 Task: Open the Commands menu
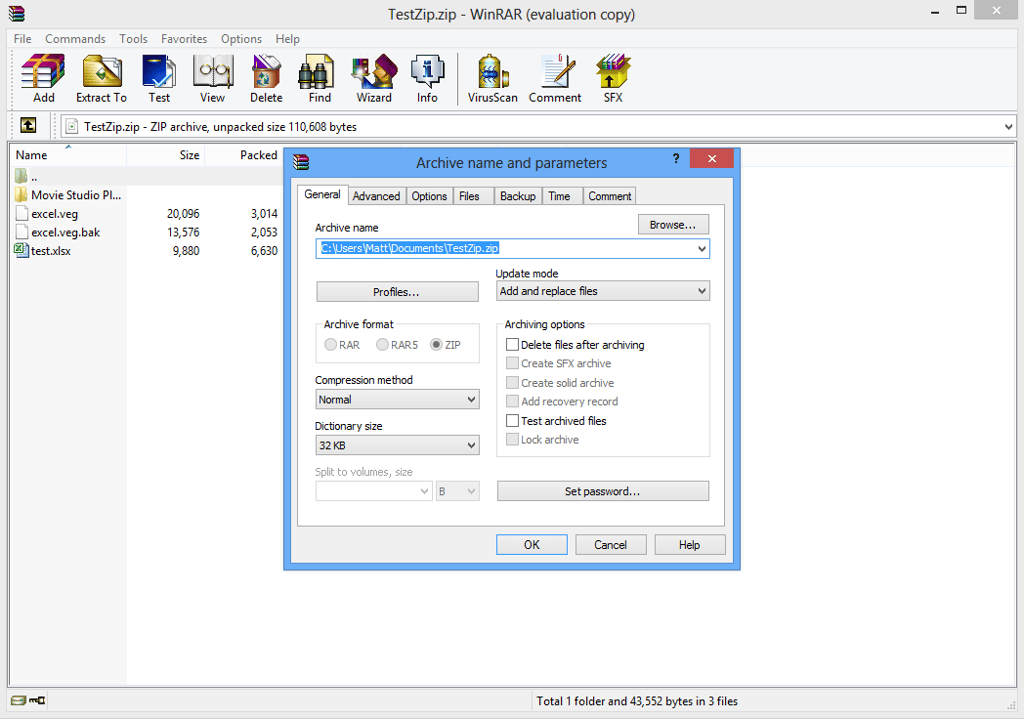click(x=75, y=39)
